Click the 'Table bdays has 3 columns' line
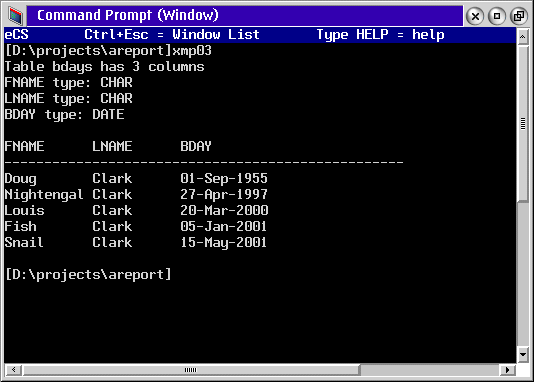 [x=104, y=67]
